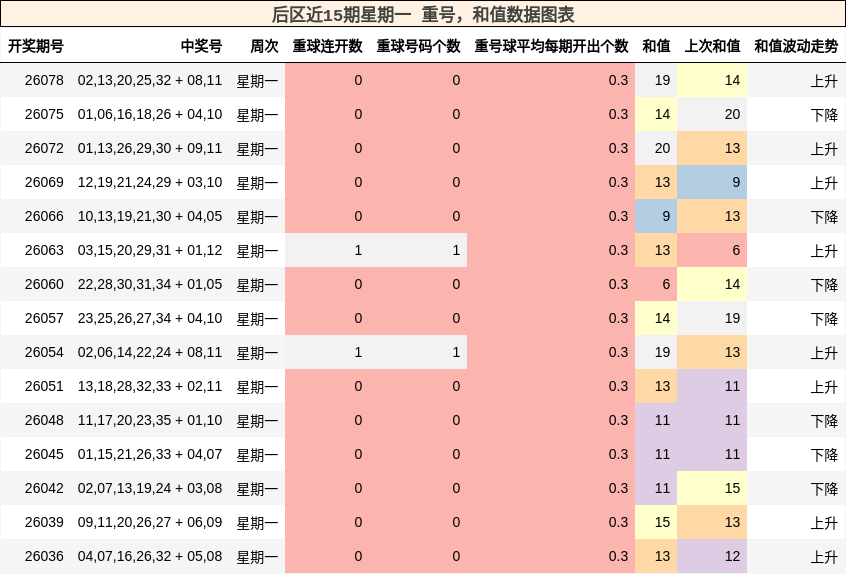Select draw number 26066
This screenshot has width=846, height=574.
(44, 216)
